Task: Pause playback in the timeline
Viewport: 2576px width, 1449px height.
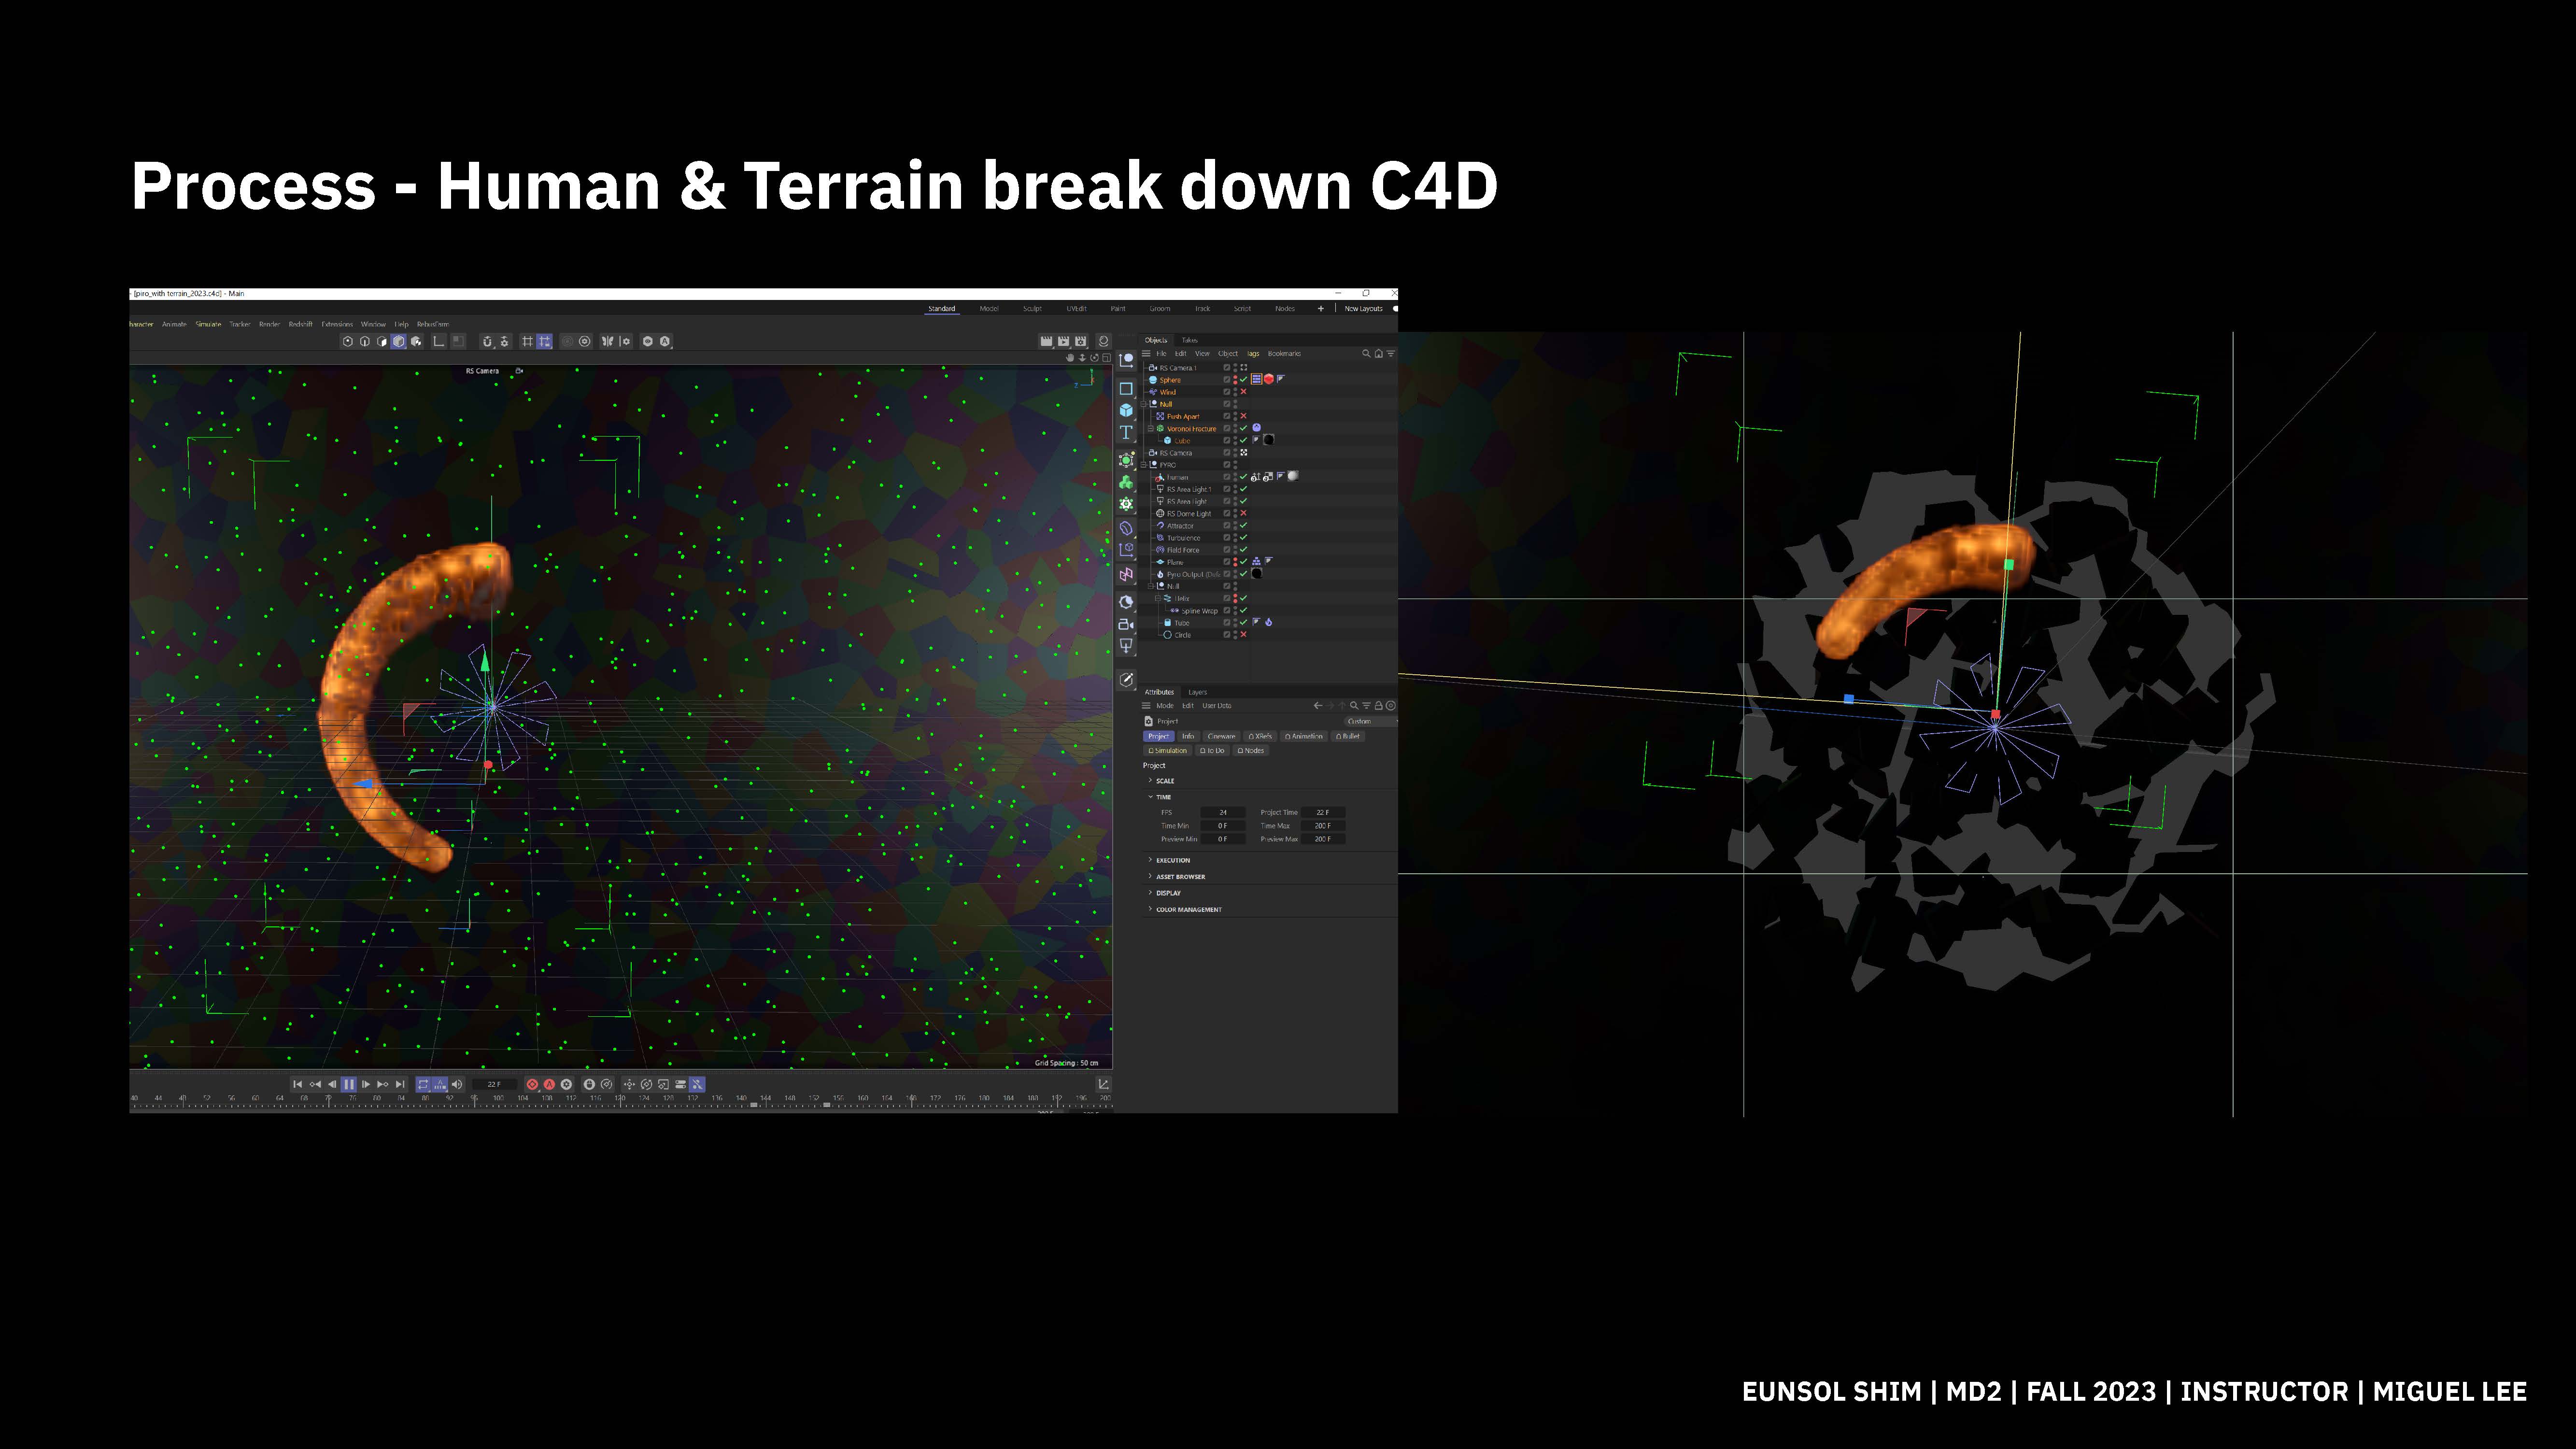Action: (349, 1084)
